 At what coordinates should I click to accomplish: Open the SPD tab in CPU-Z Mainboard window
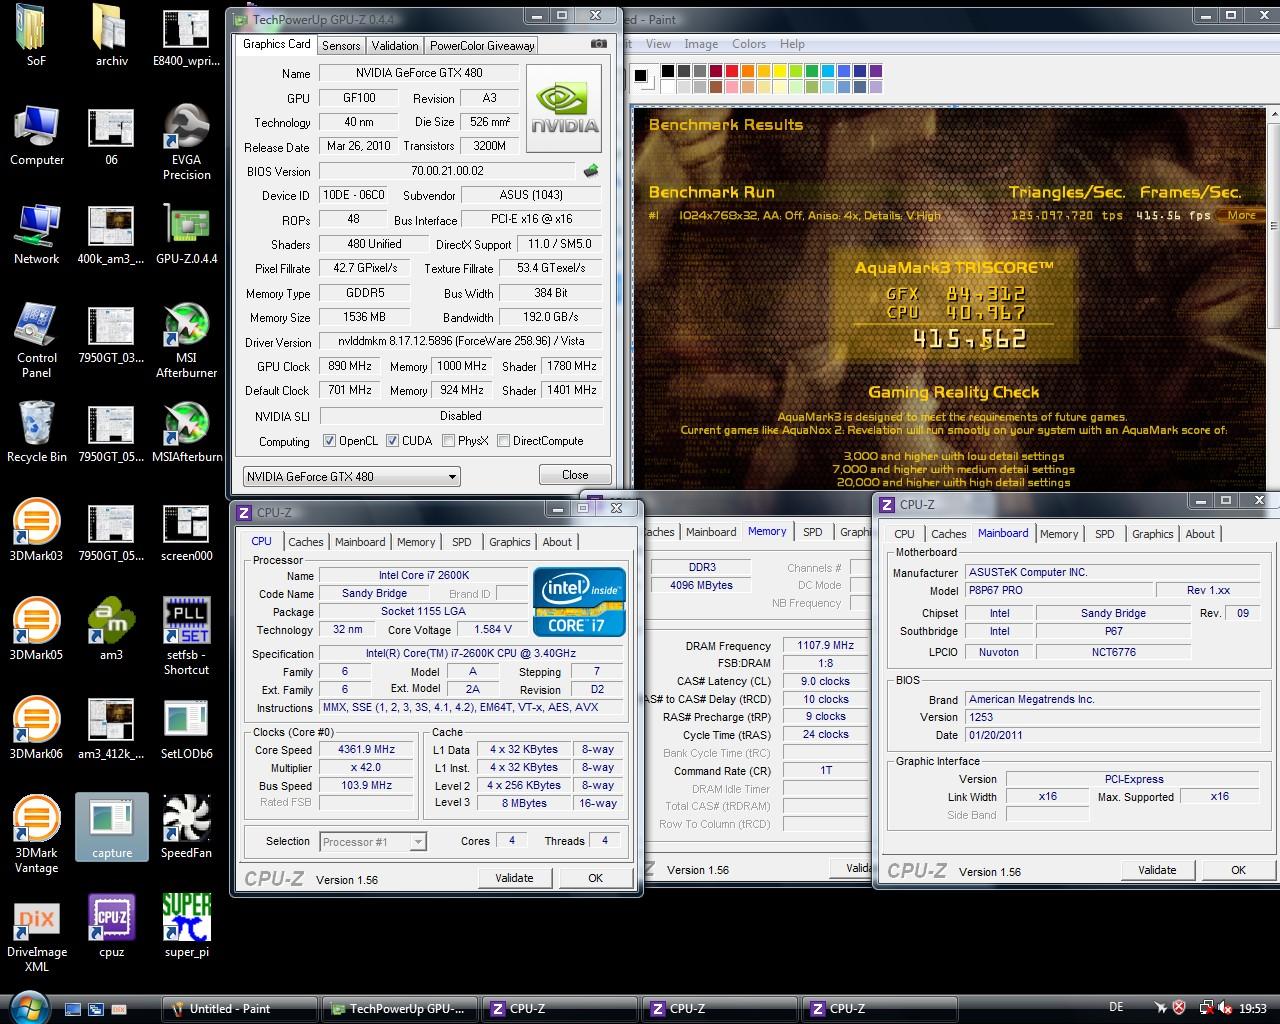pos(1104,534)
